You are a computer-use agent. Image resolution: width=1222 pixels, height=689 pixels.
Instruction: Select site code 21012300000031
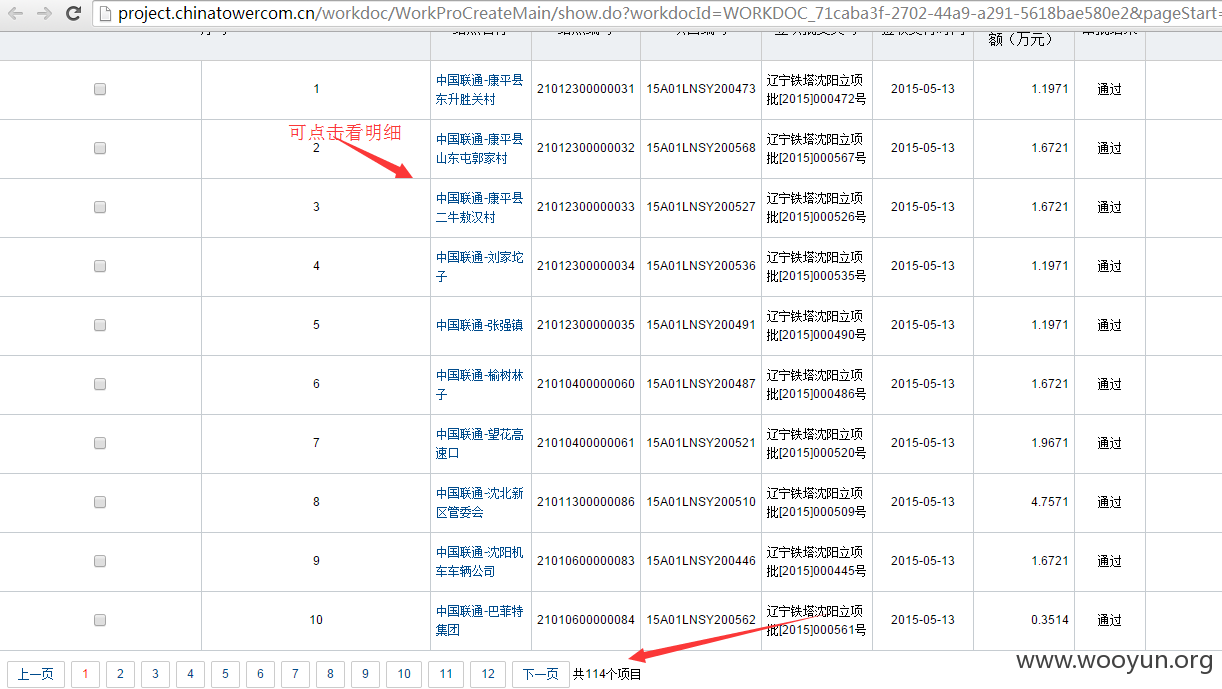click(x=586, y=89)
